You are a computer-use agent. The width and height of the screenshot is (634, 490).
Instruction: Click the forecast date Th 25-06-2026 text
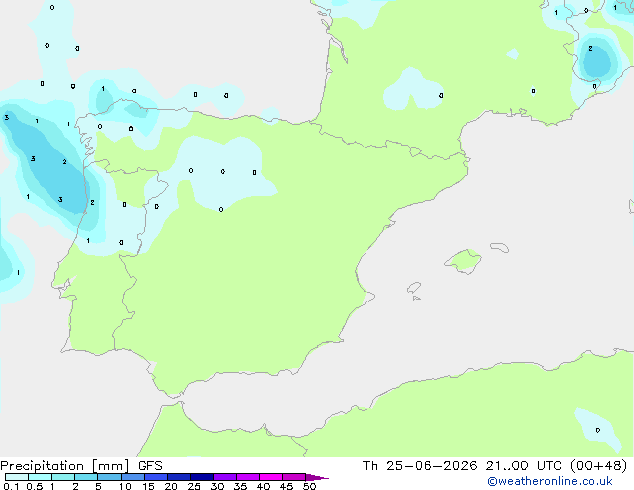[420, 466]
